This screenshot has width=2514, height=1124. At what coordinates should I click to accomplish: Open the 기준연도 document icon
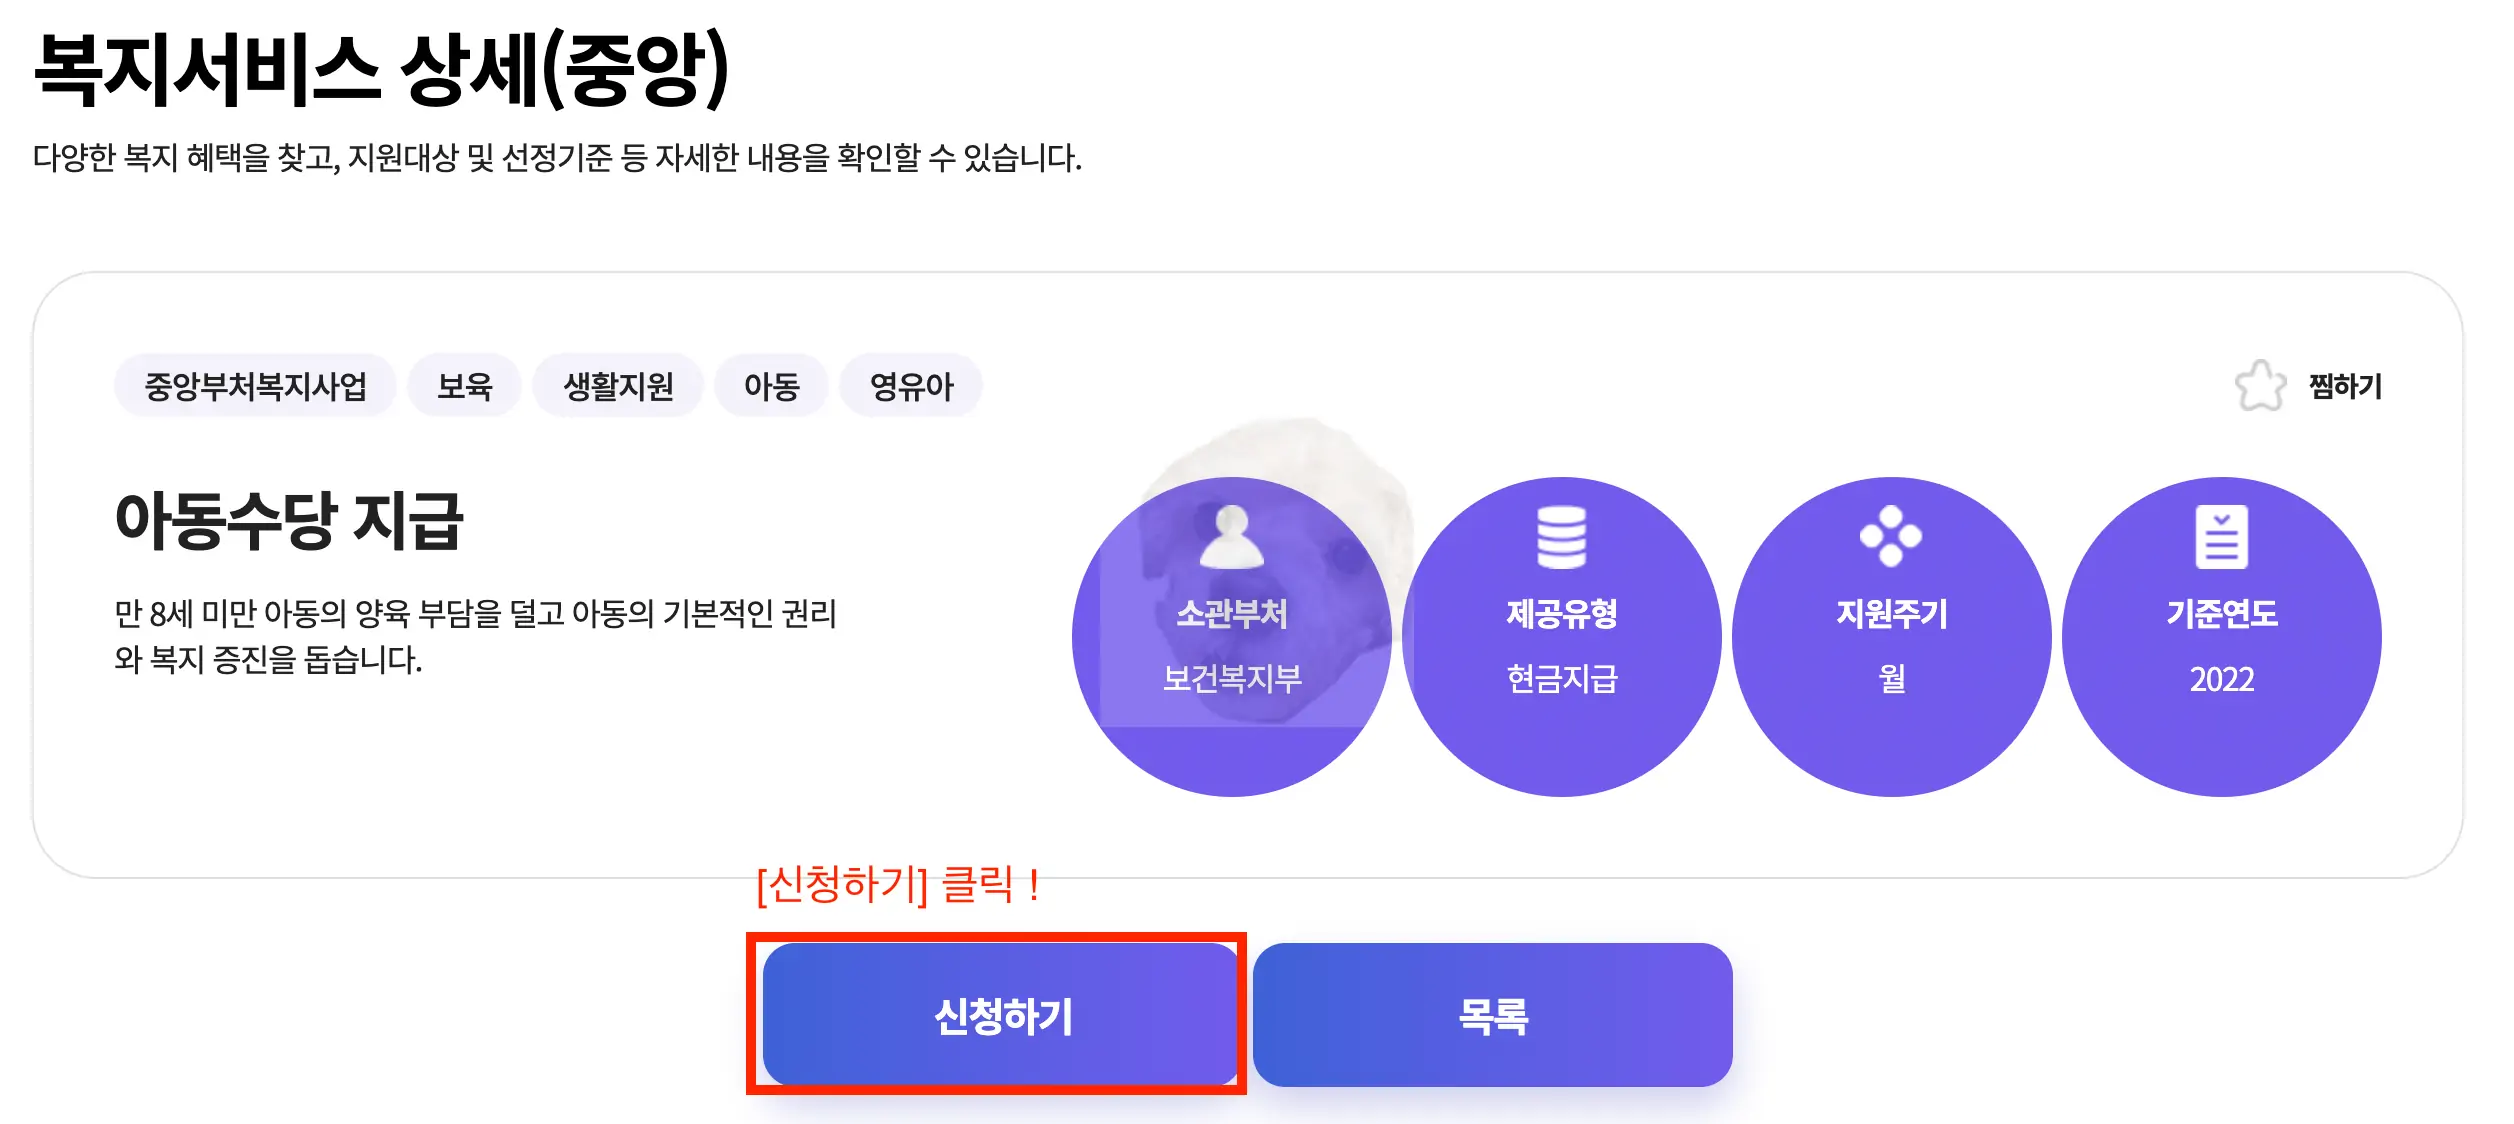(x=2221, y=535)
